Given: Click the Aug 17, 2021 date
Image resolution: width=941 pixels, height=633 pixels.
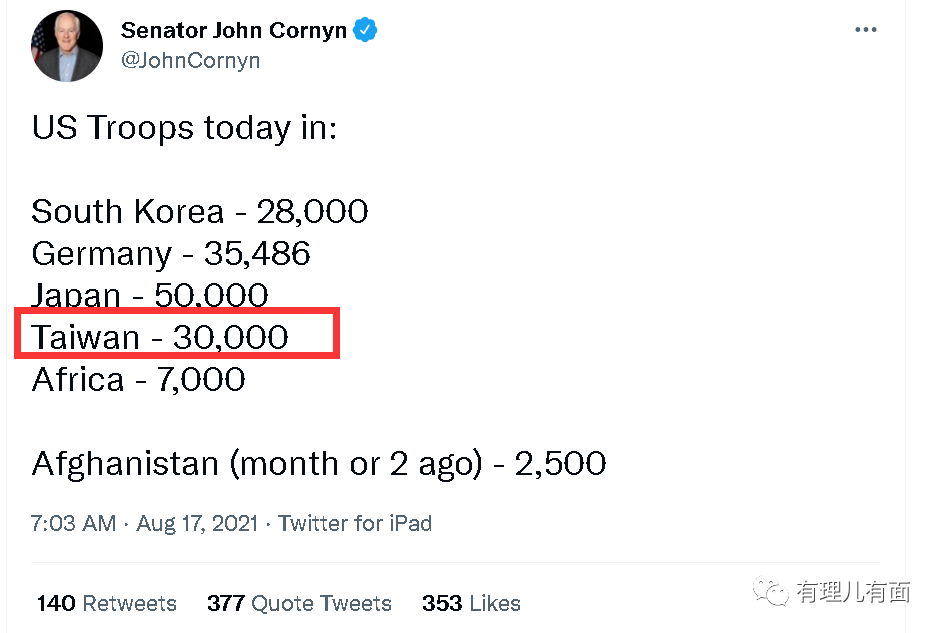Looking at the screenshot, I should pyautogui.click(x=197, y=523).
